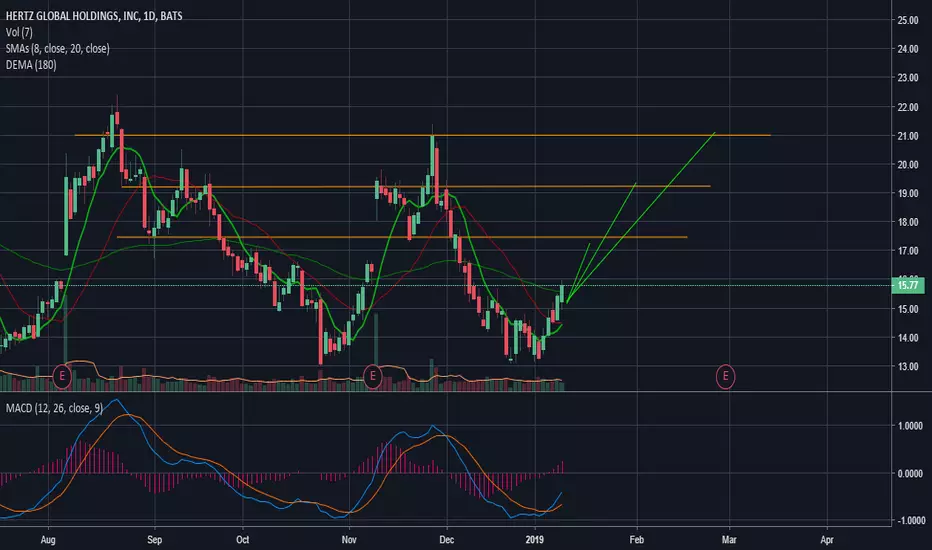The width and height of the screenshot is (932, 550).
Task: Click the Sep time axis label
Action: [155, 540]
